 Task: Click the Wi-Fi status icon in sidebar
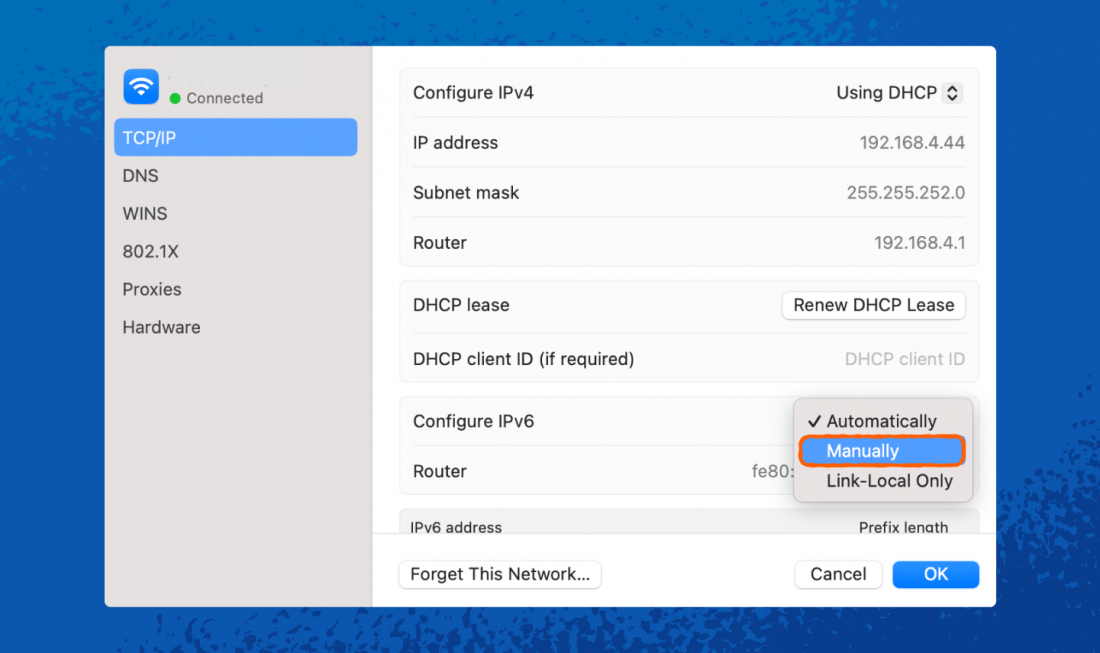click(140, 87)
